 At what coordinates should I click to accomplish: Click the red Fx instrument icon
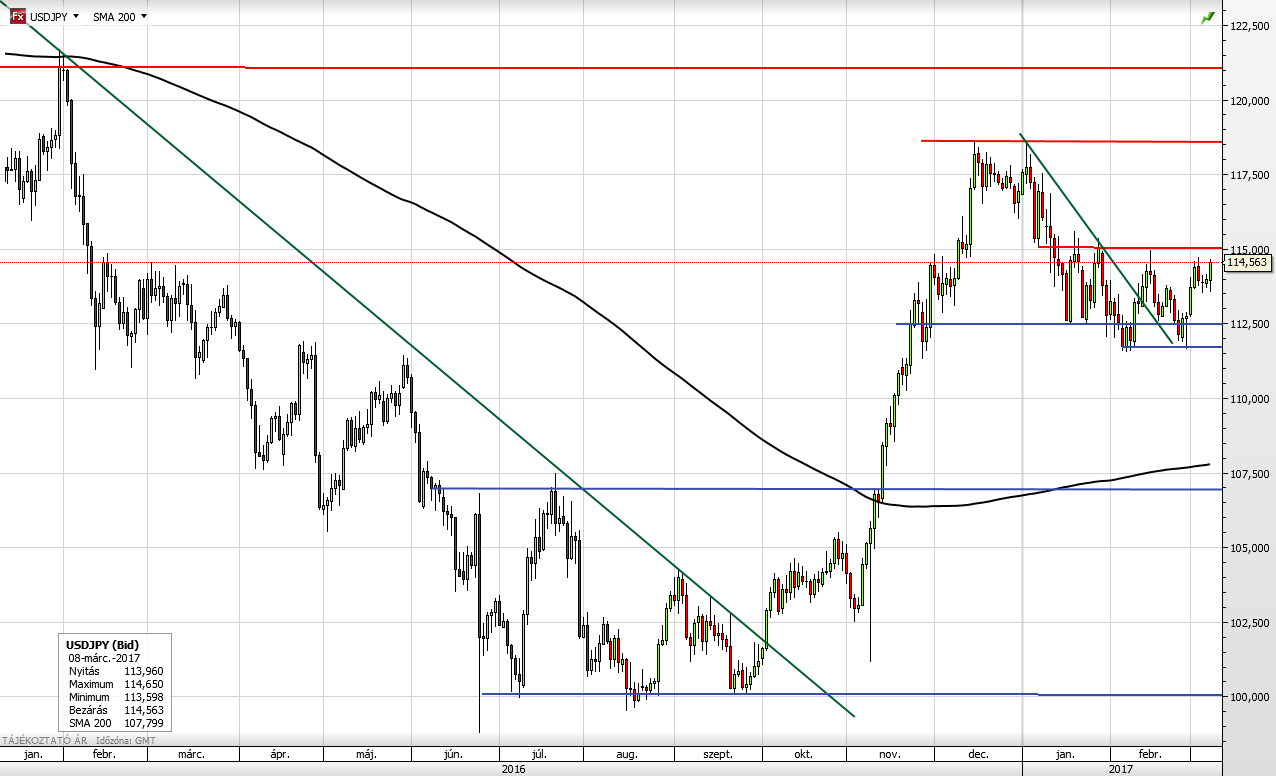17,16
